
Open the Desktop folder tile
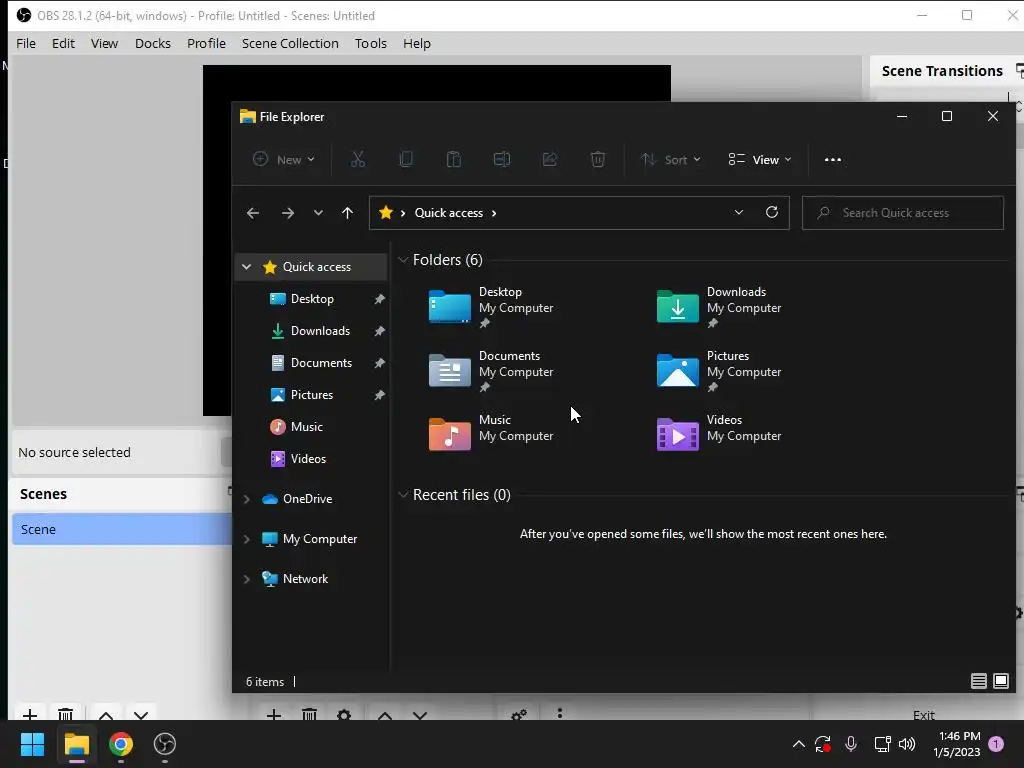point(491,306)
